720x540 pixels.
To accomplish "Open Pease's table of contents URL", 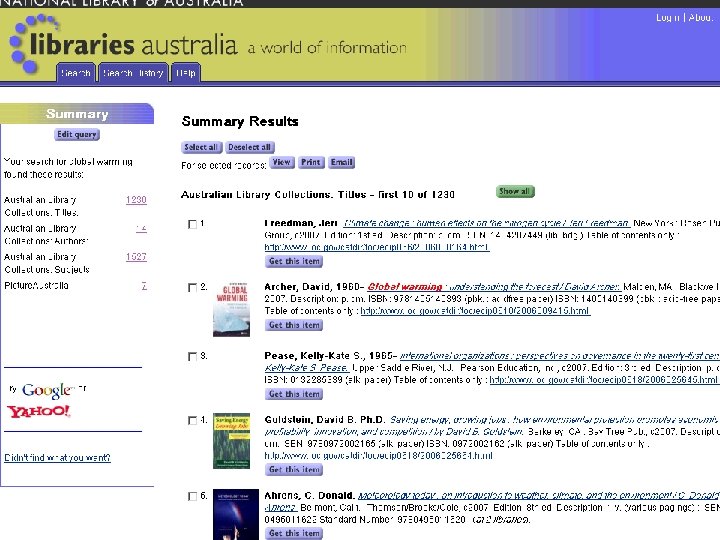I will (603, 380).
